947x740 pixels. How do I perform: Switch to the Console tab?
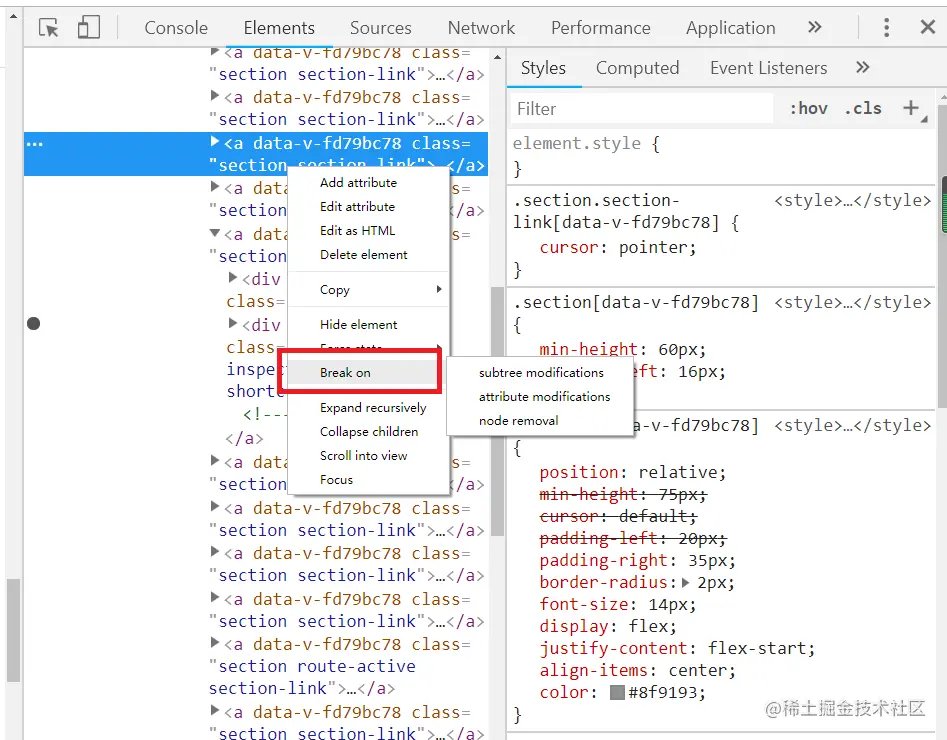point(176,28)
